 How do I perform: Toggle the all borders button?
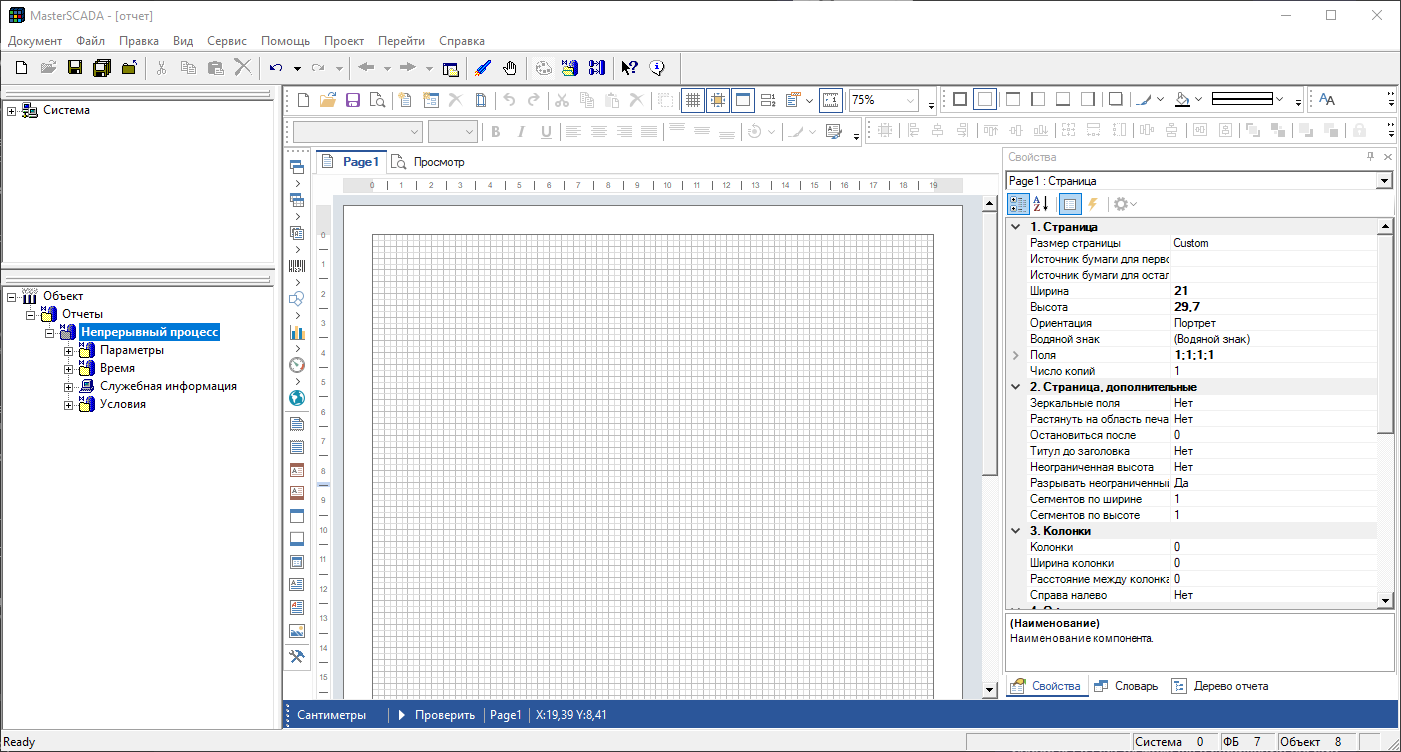point(960,100)
